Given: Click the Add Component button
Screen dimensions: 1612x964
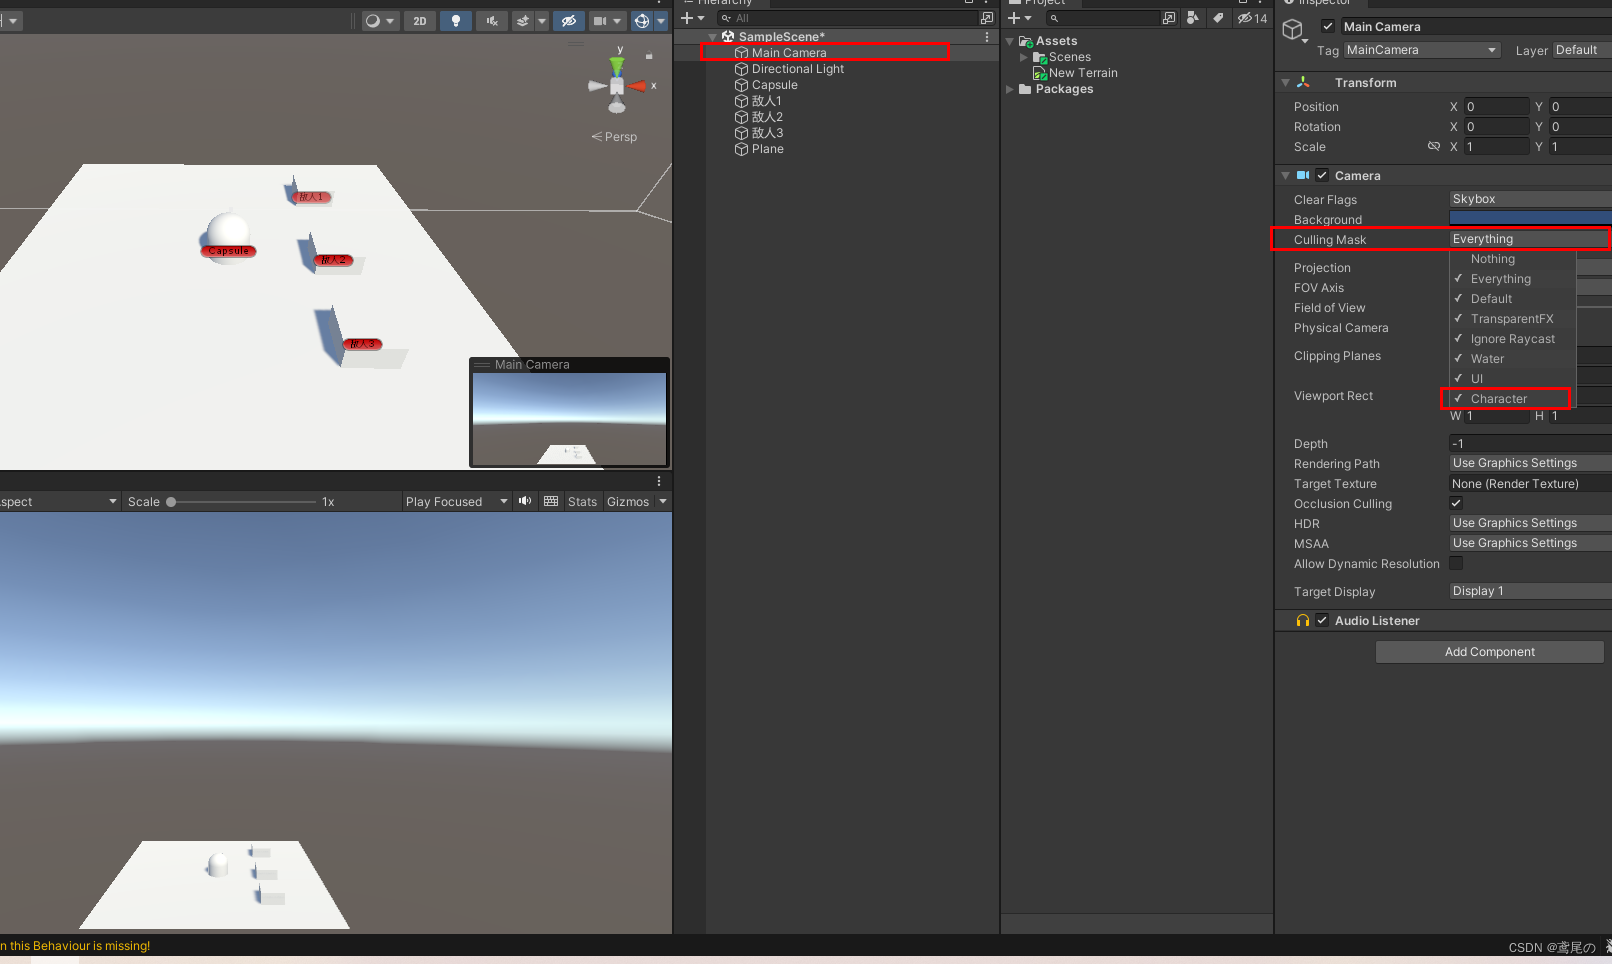Looking at the screenshot, I should coord(1490,652).
